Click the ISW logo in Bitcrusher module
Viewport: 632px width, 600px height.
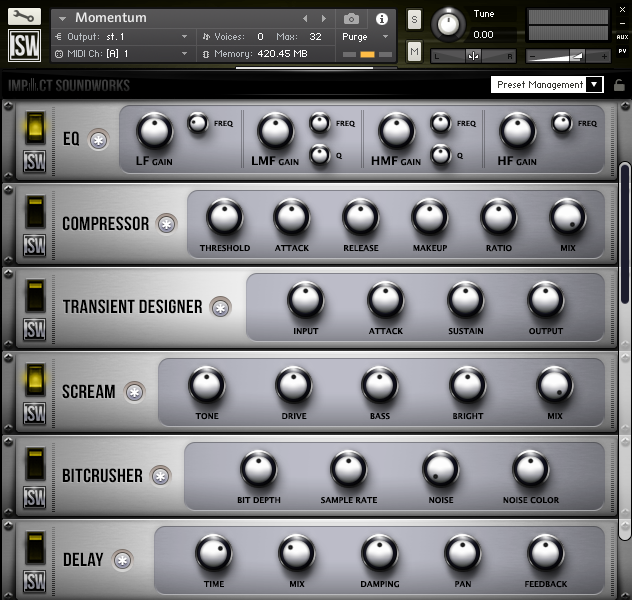coord(34,497)
